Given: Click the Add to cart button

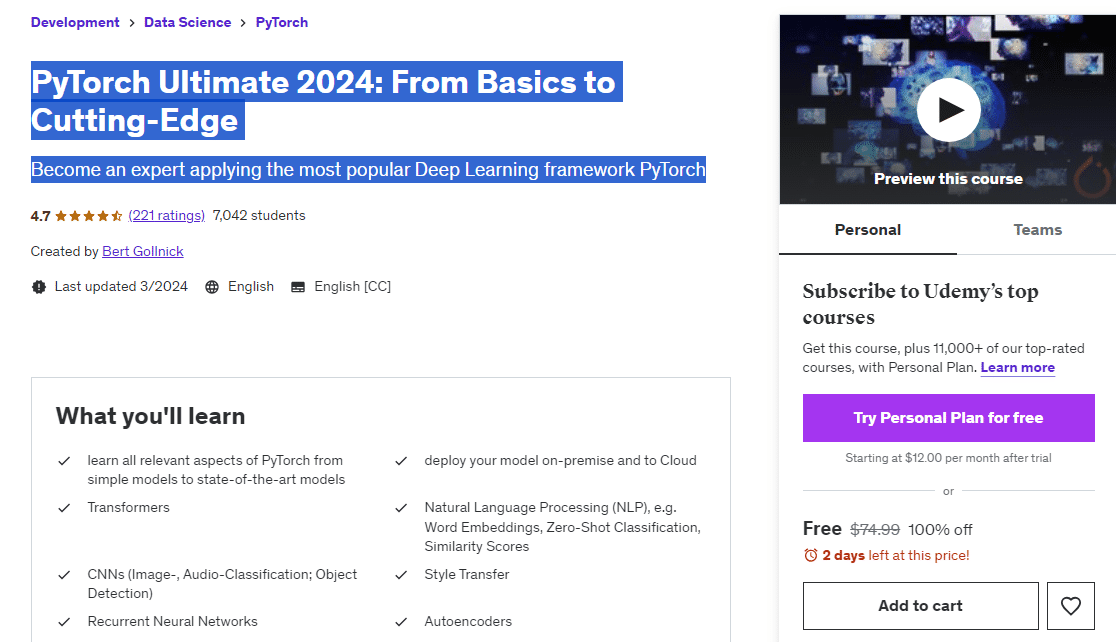Looking at the screenshot, I should [x=920, y=606].
